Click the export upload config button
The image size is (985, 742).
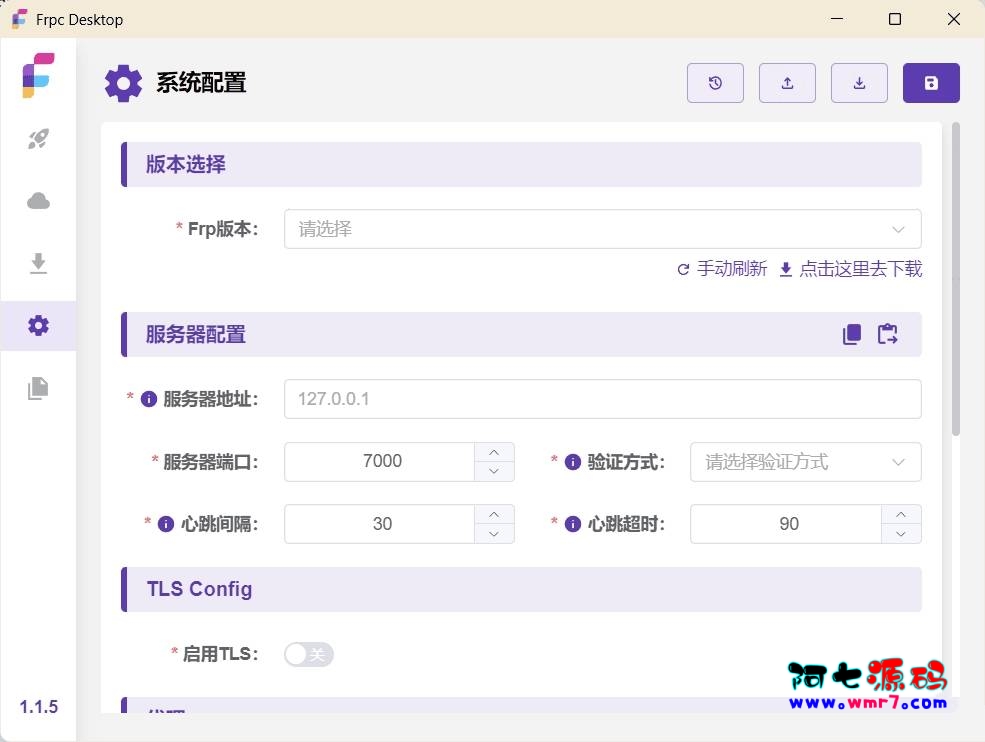coord(787,83)
